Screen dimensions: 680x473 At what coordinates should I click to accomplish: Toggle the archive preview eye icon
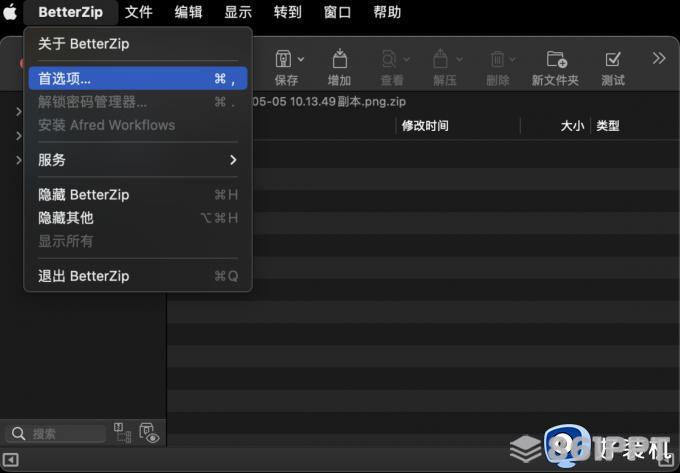[x=149, y=433]
